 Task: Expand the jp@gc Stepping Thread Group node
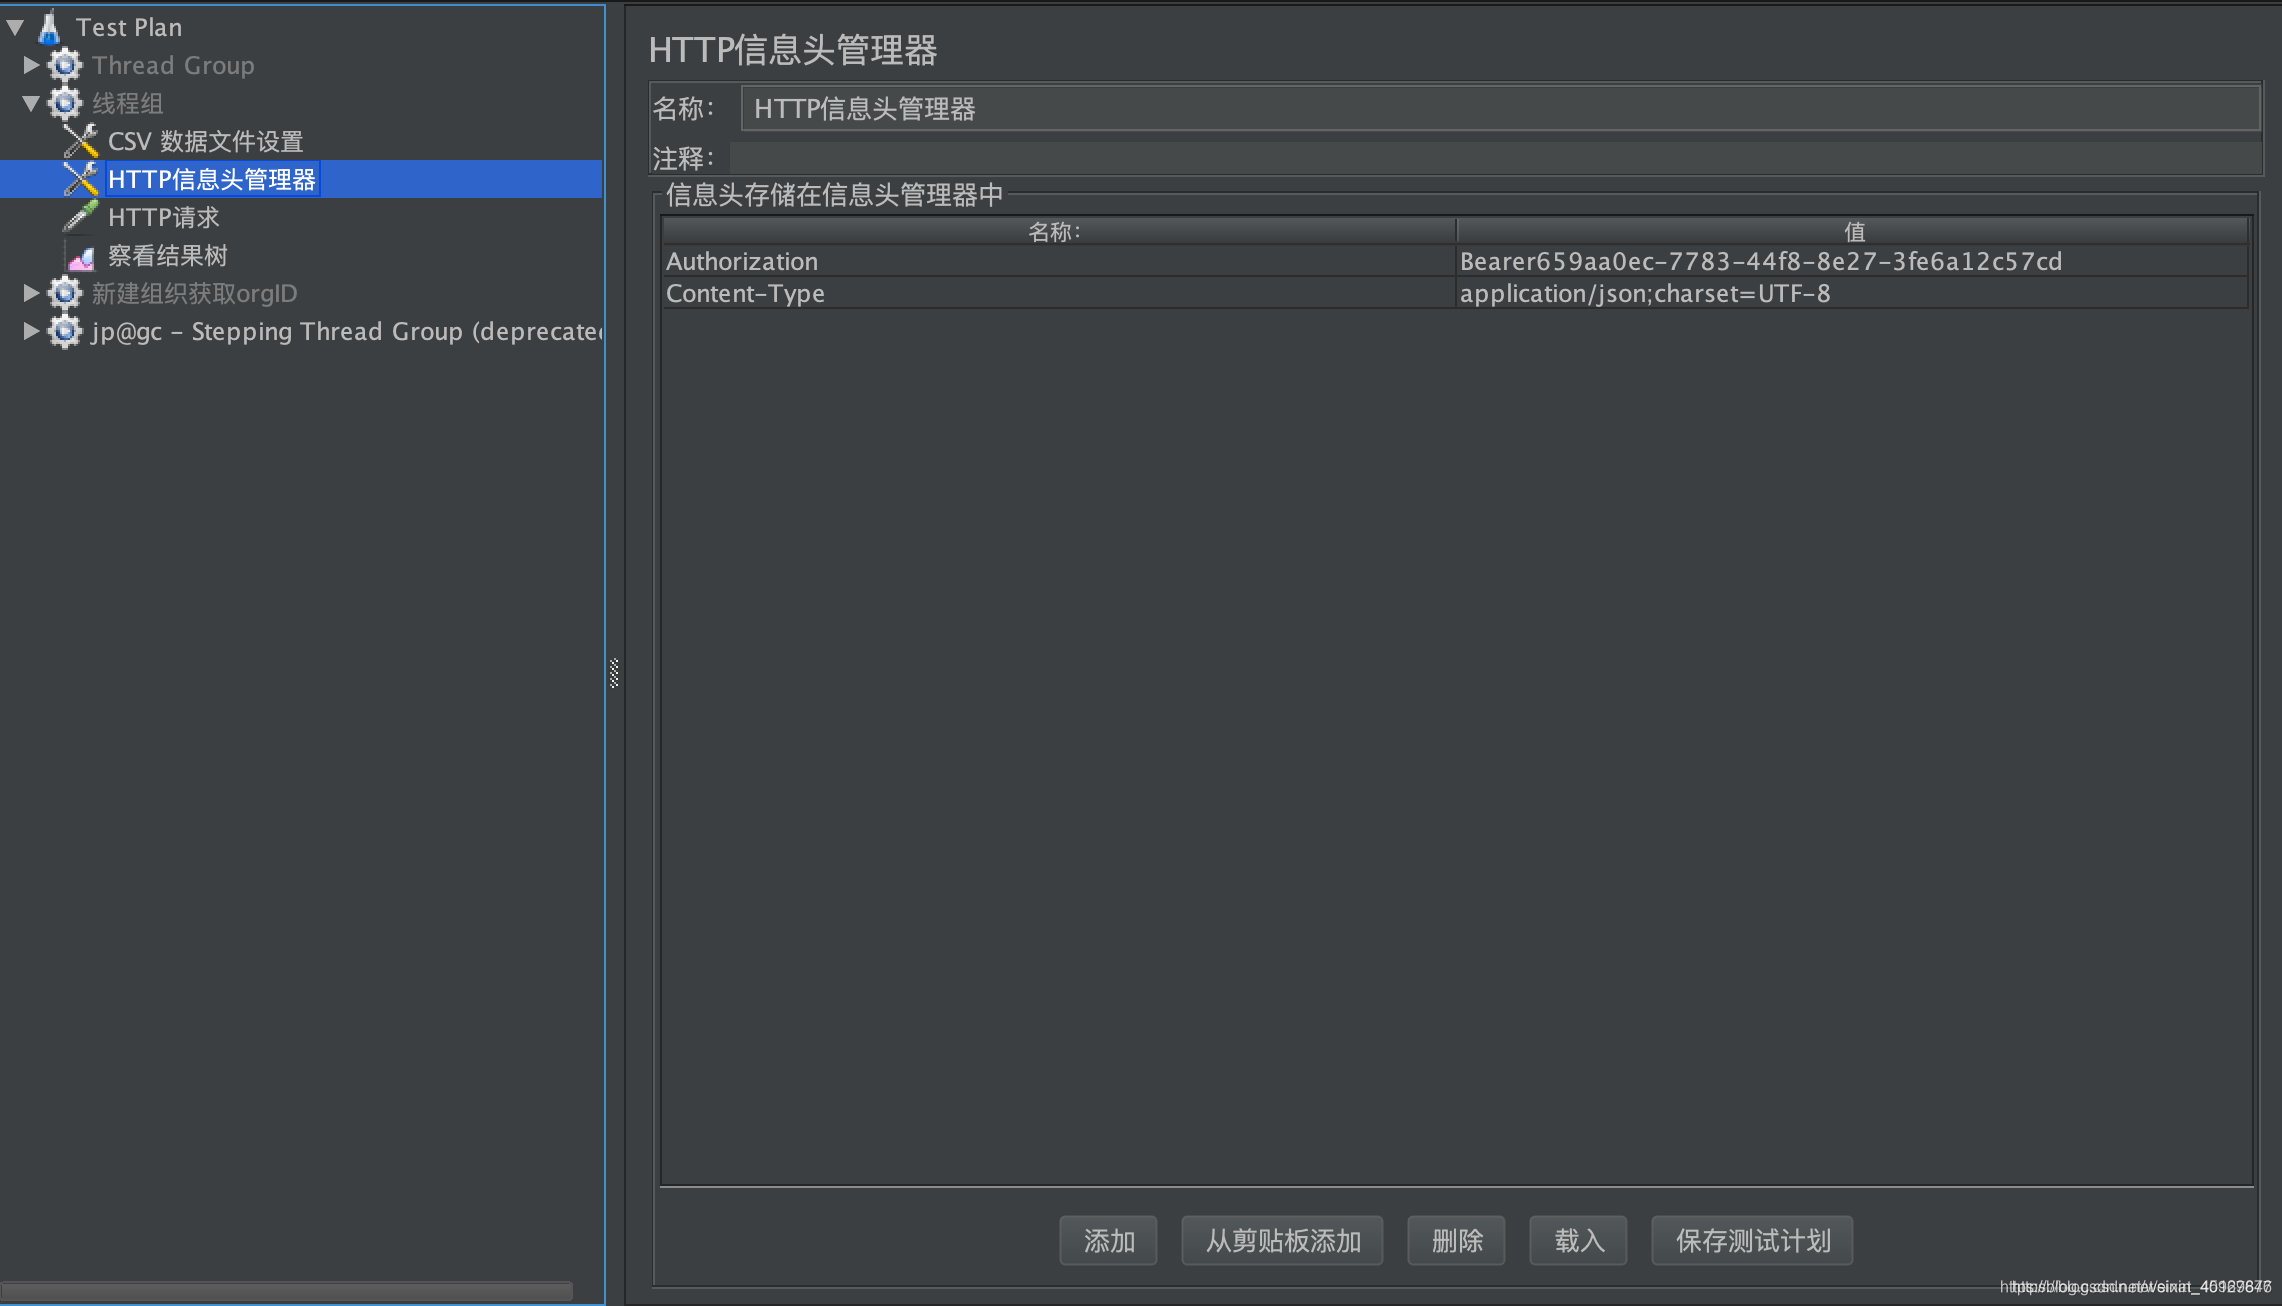tap(31, 331)
